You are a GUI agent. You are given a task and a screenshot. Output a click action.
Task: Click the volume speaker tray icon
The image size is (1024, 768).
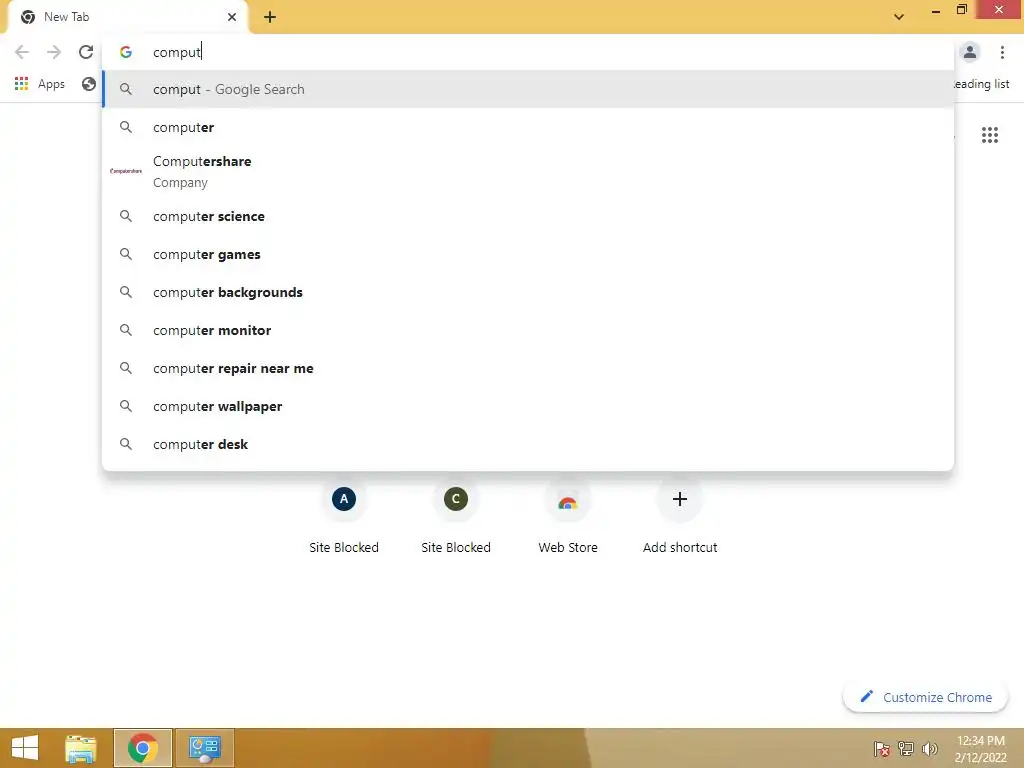[929, 748]
